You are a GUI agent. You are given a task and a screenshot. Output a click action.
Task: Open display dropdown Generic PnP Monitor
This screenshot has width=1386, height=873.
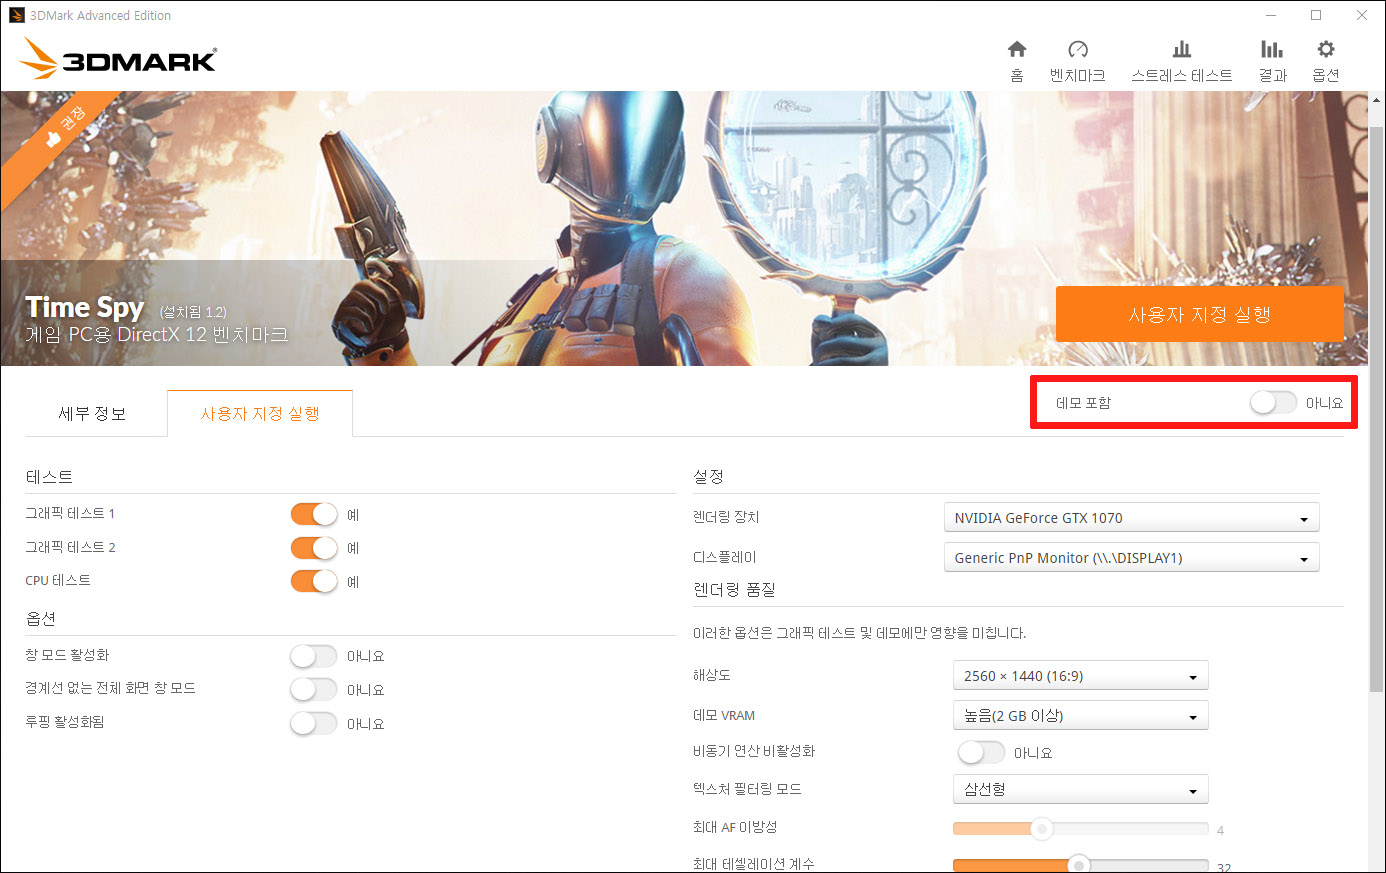(x=1131, y=557)
